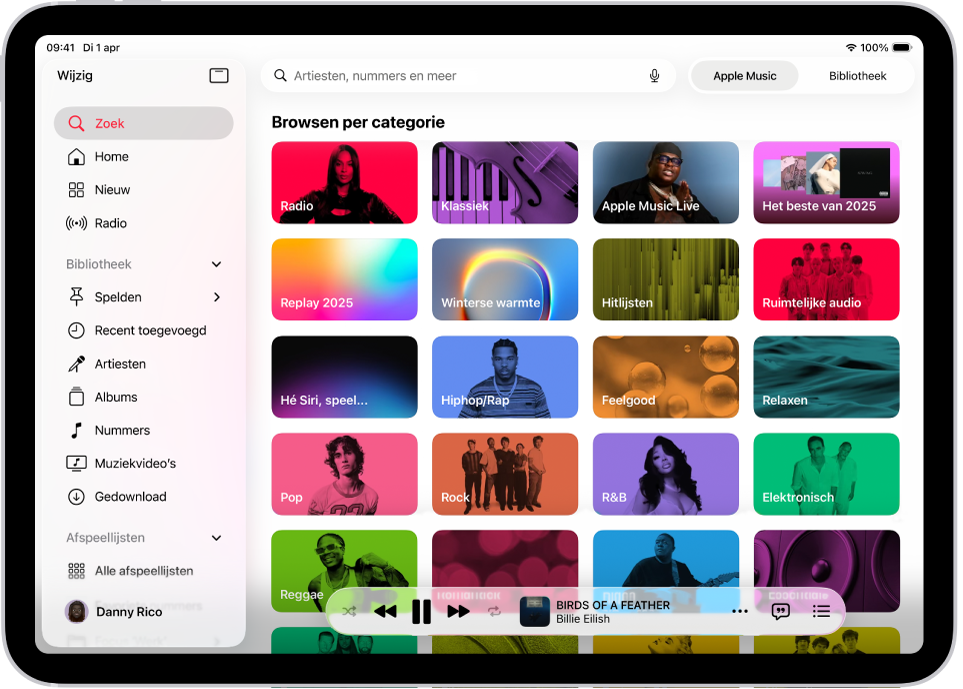Image resolution: width=963 pixels, height=689 pixels.
Task: Go to Nieuw in the sidebar
Action: pos(143,190)
